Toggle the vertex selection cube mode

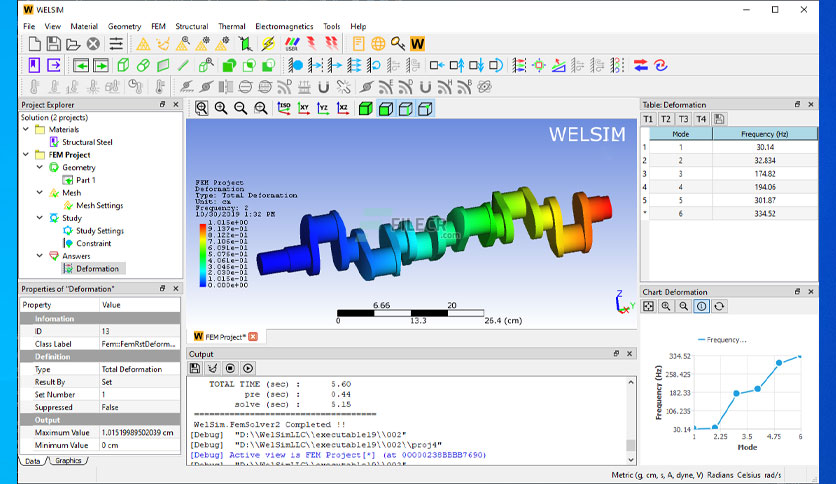425,108
